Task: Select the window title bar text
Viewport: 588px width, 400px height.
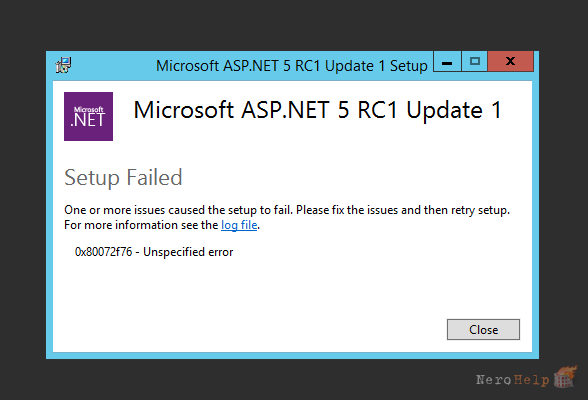Action: pos(292,66)
